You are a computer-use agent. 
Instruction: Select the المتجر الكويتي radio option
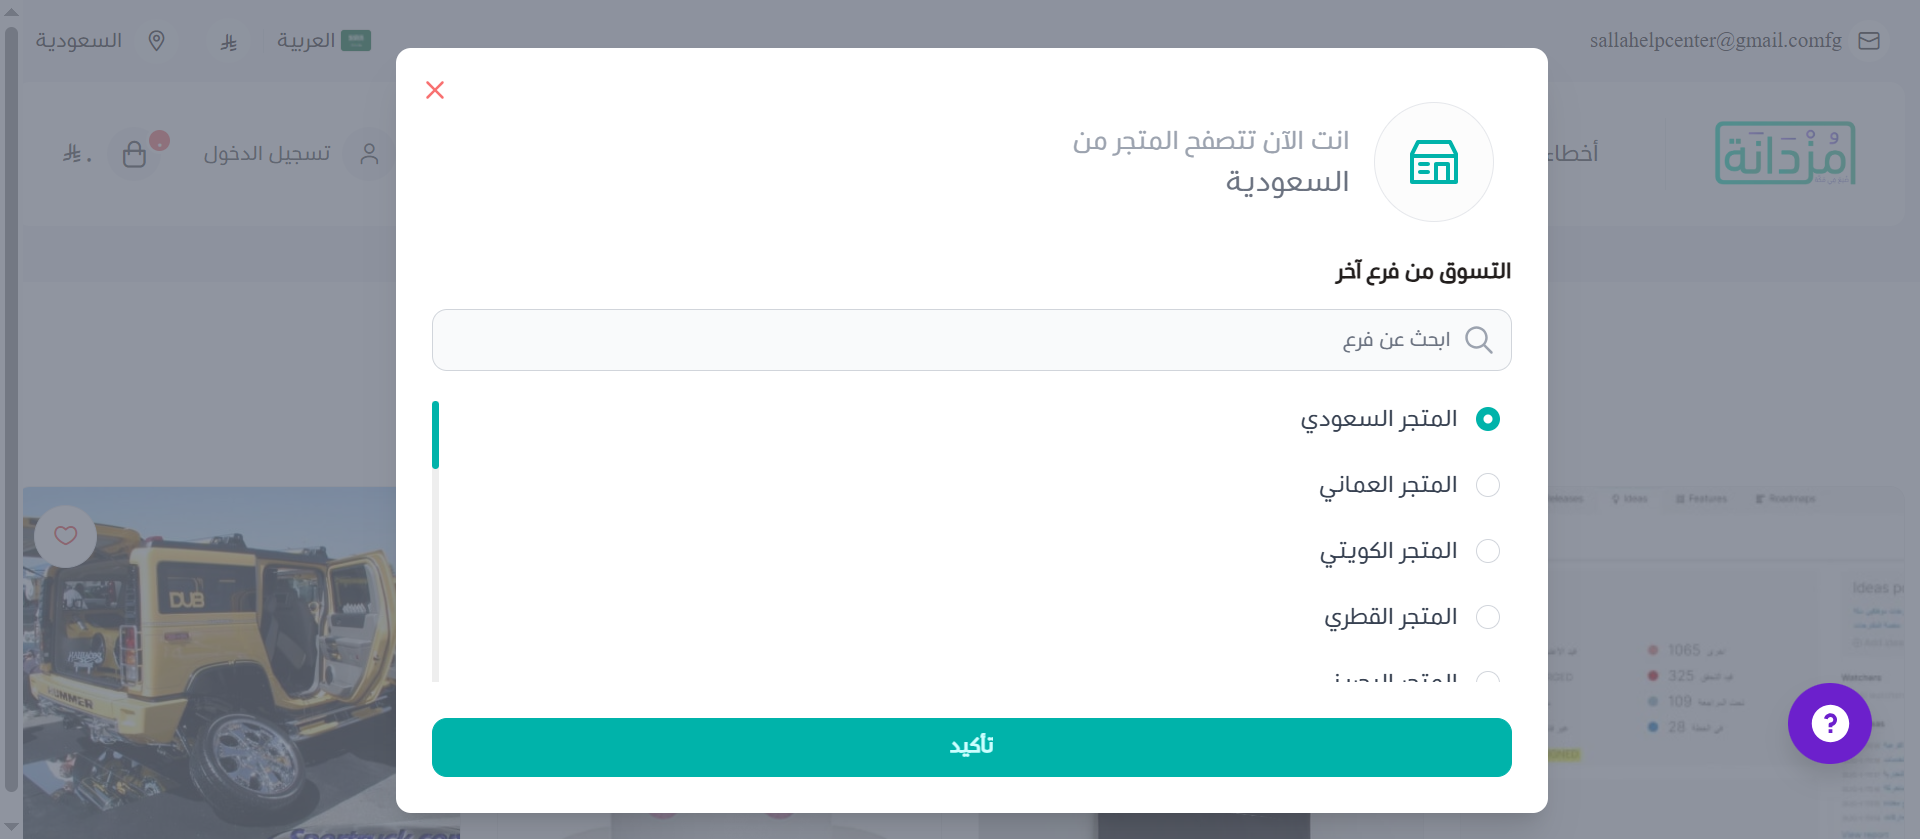pyautogui.click(x=1488, y=551)
